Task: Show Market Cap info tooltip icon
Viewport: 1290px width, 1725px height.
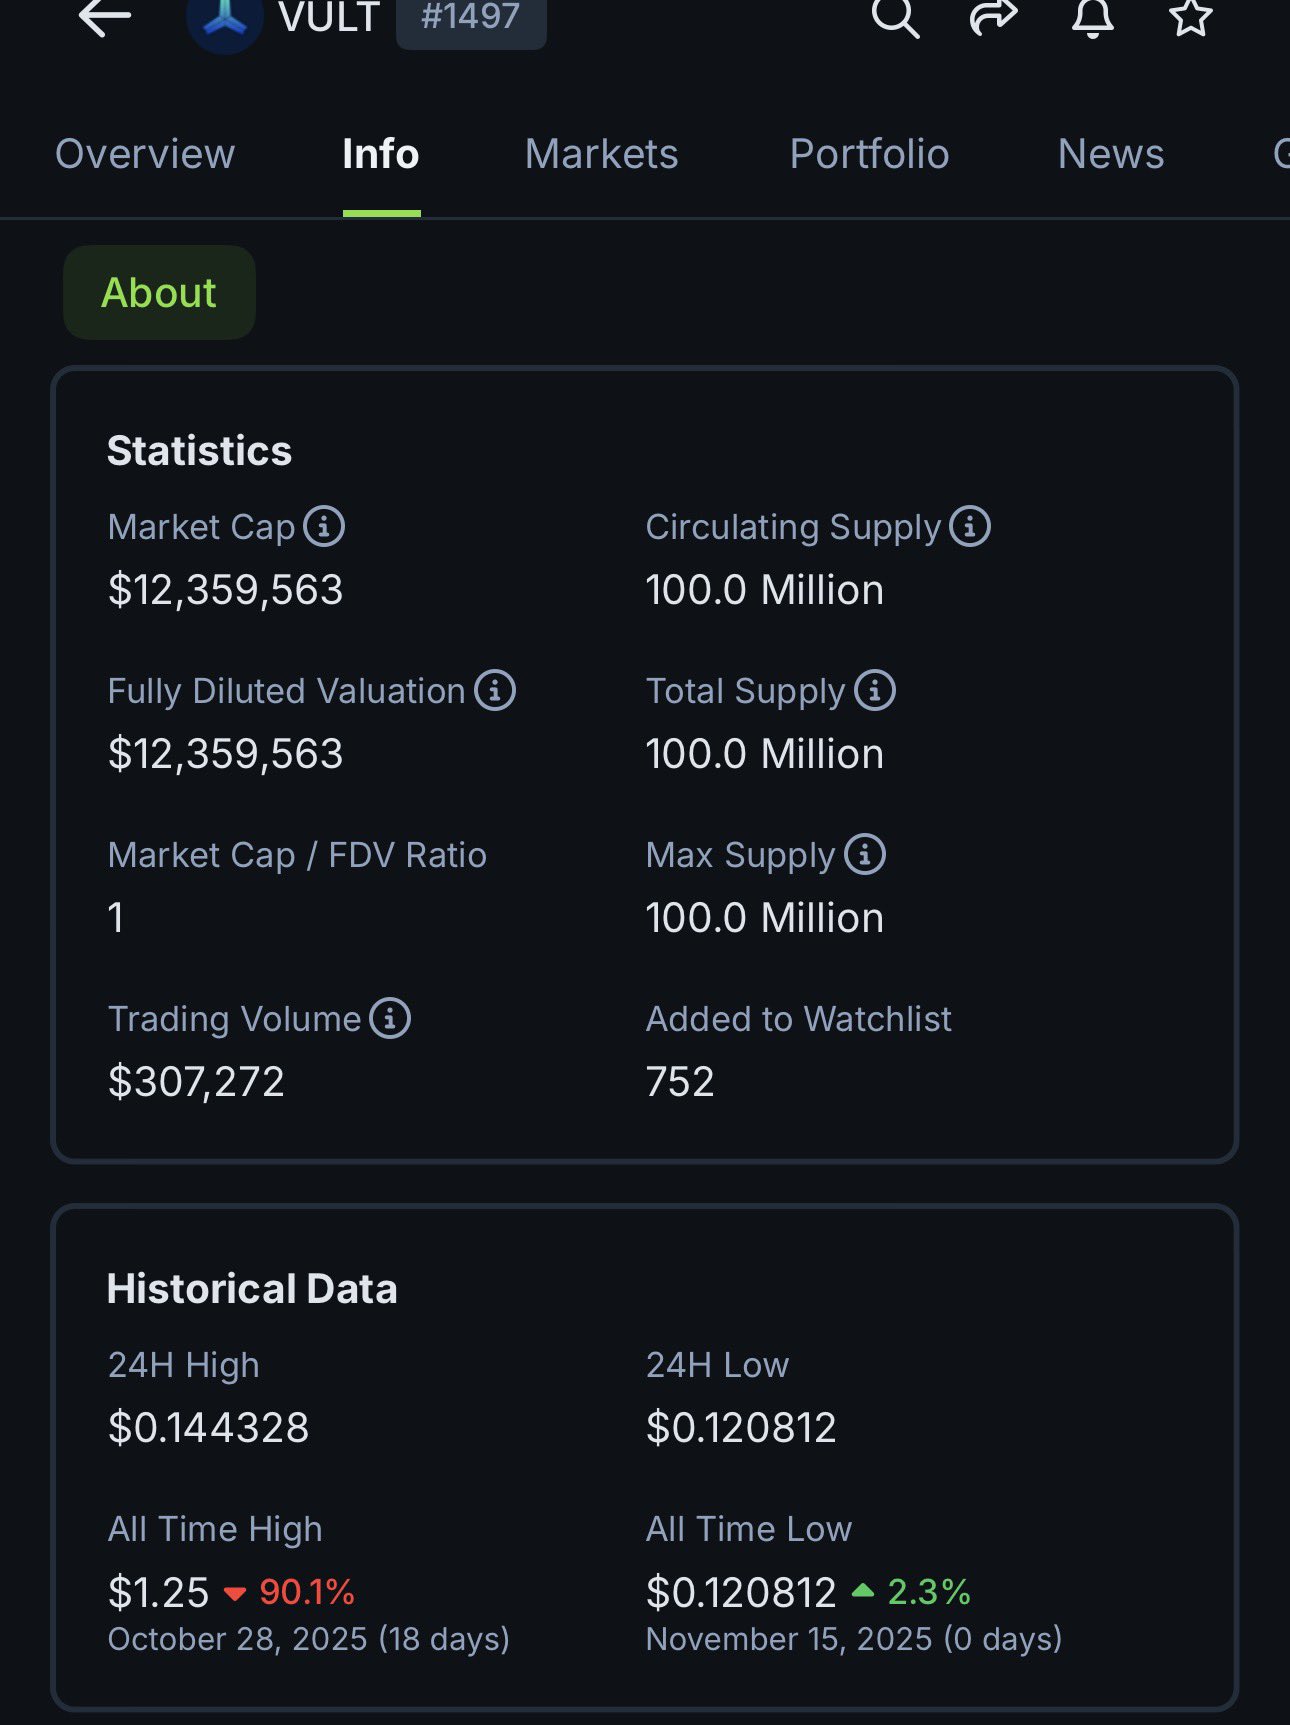Action: click(x=324, y=526)
